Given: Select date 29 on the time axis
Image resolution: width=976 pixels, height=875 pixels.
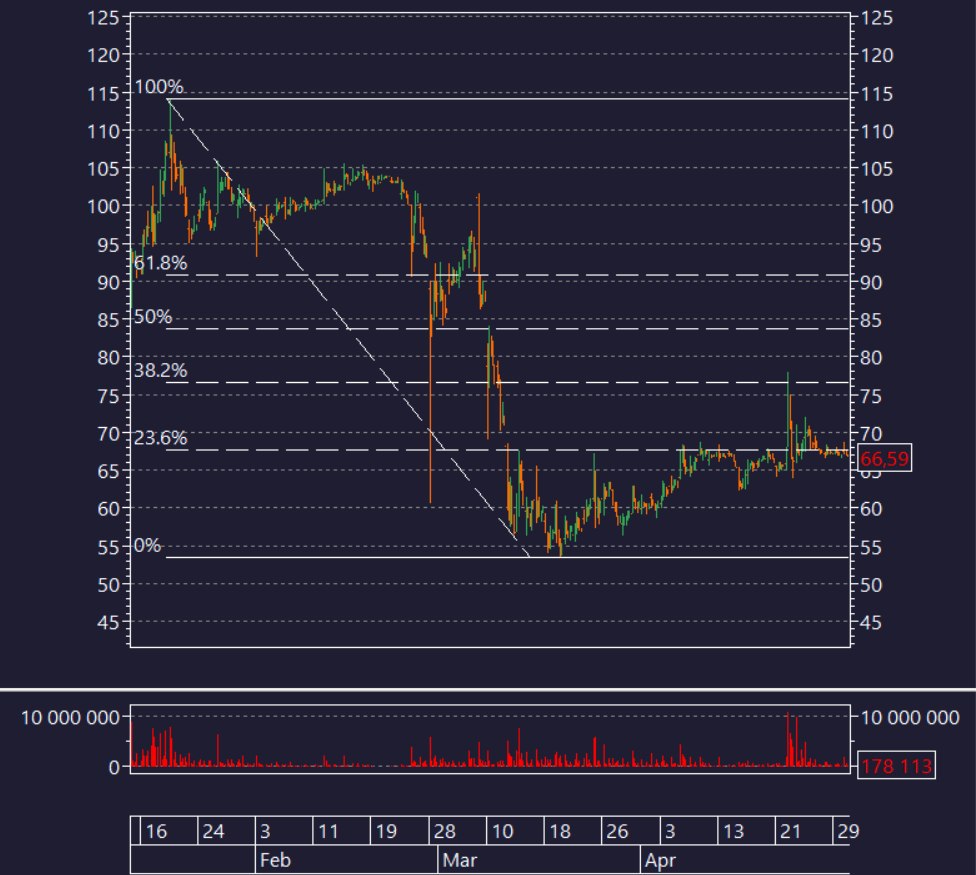Looking at the screenshot, I should tap(848, 831).
